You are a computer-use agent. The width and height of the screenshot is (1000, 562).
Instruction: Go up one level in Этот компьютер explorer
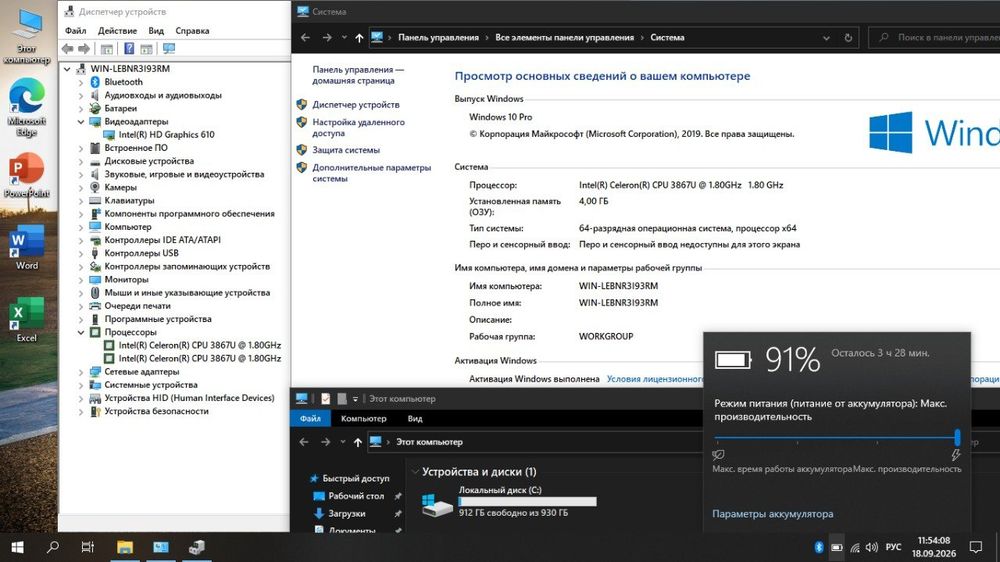click(358, 441)
